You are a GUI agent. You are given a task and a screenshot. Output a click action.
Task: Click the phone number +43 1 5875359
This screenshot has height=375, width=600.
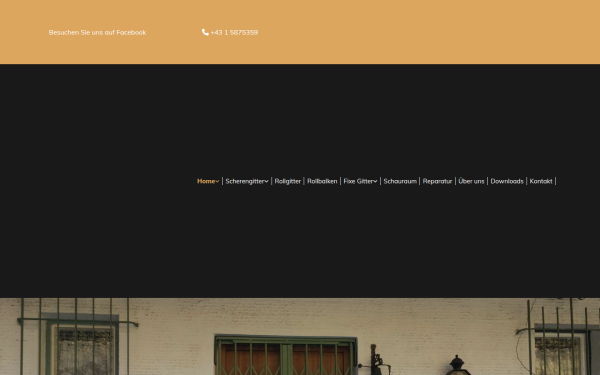(x=234, y=33)
